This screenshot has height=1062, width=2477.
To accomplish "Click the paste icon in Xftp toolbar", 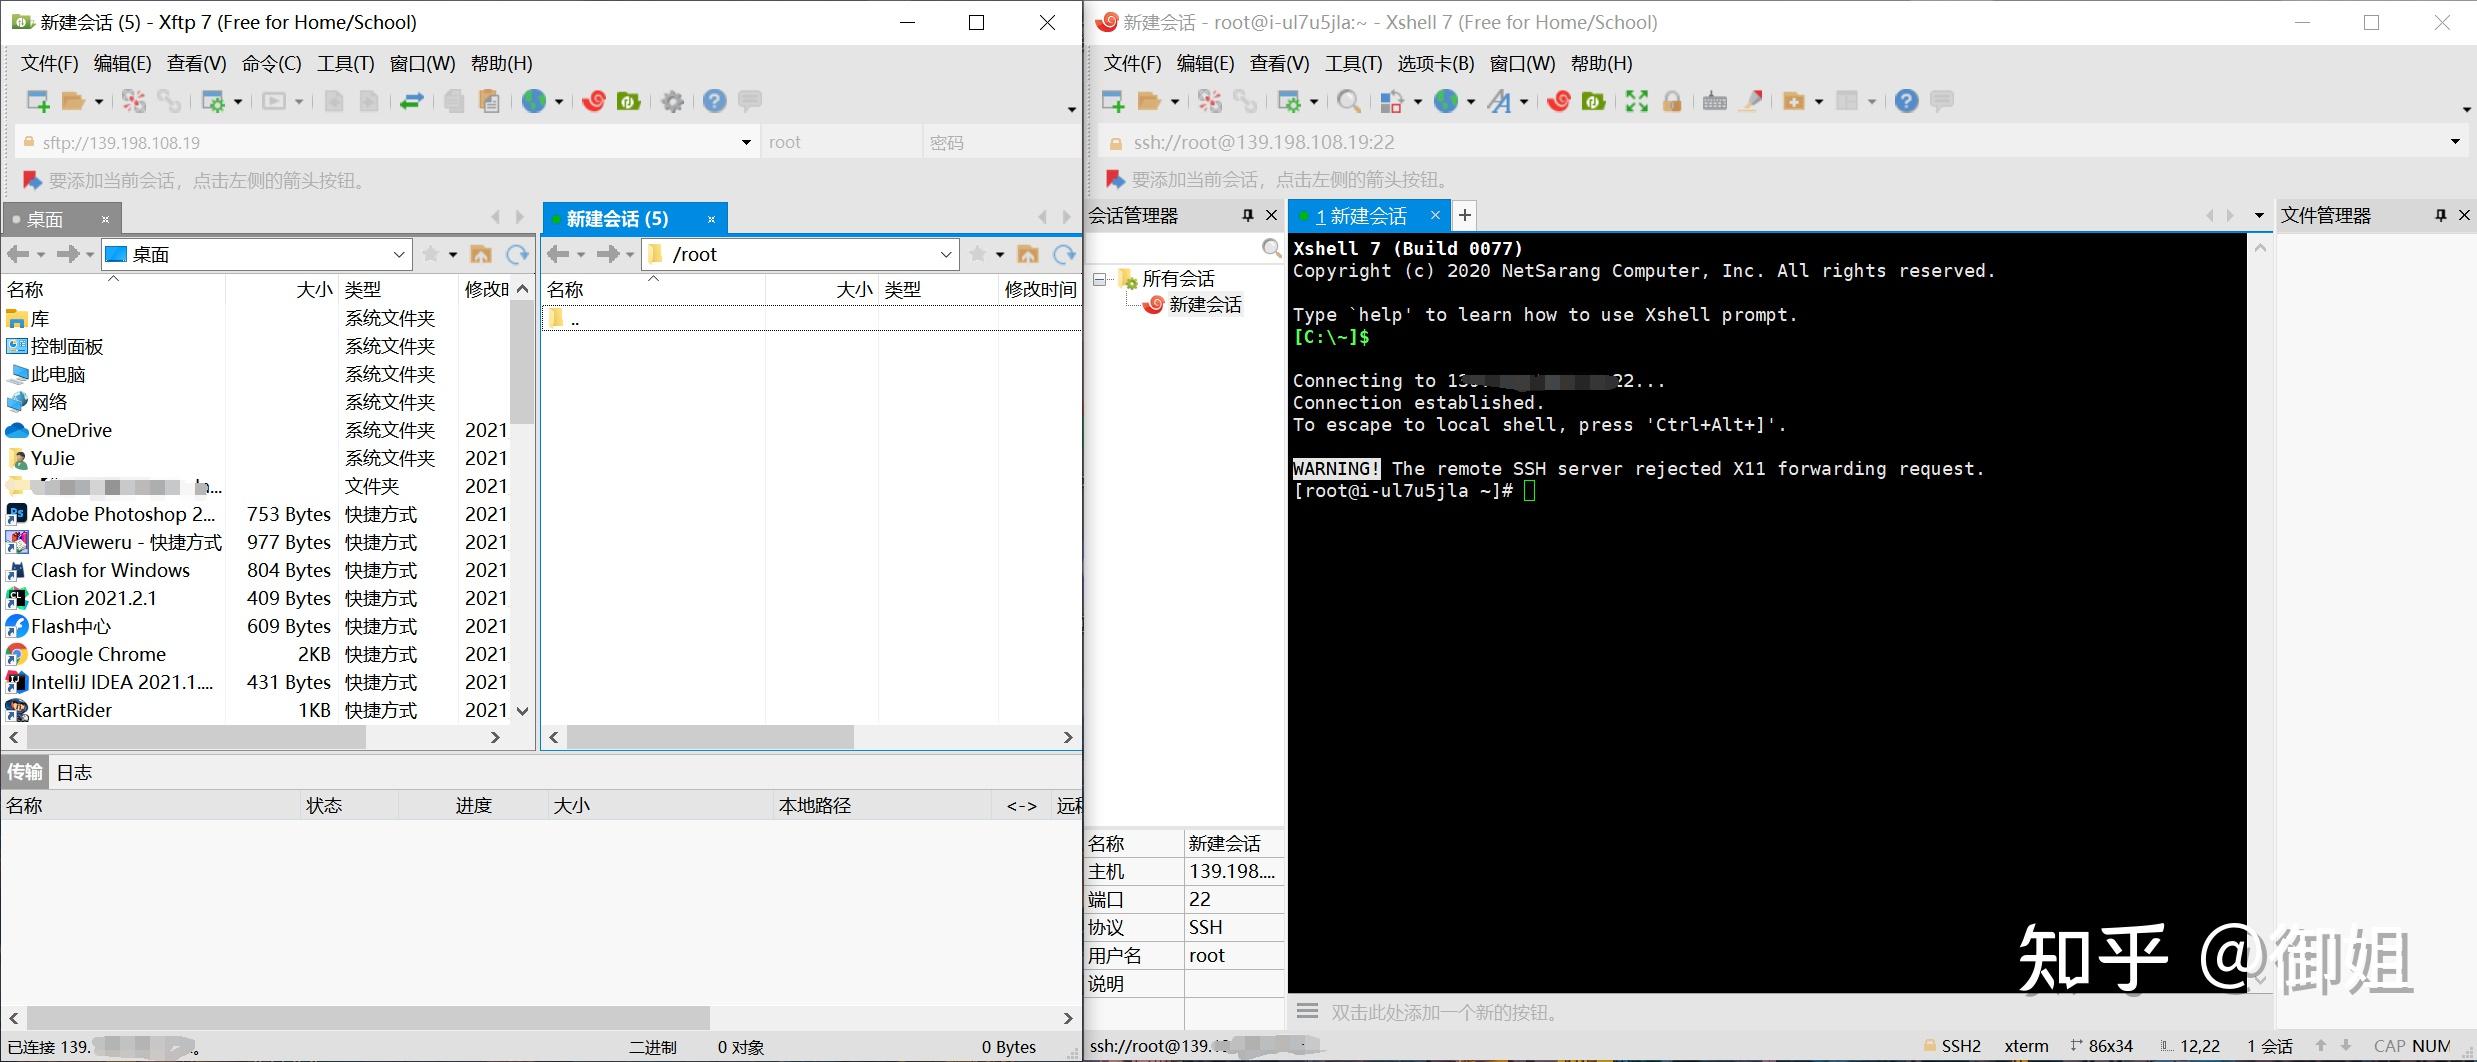I will (489, 101).
